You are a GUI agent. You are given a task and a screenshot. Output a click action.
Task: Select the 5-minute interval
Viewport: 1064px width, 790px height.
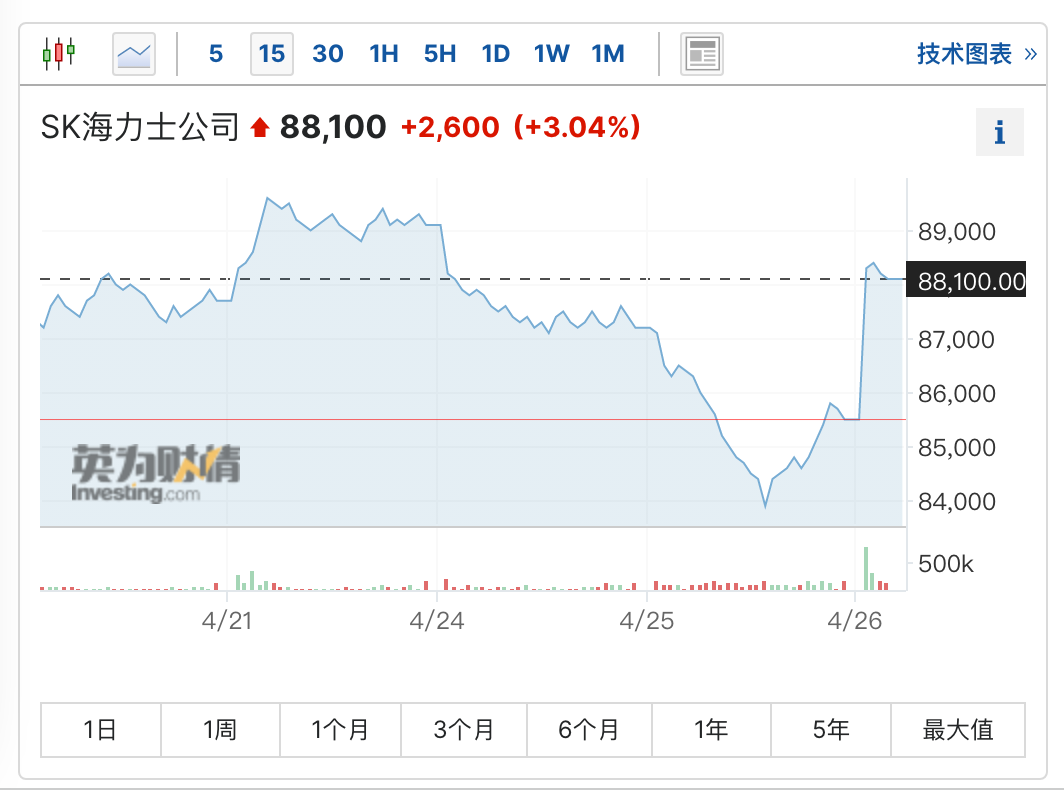pos(216,53)
